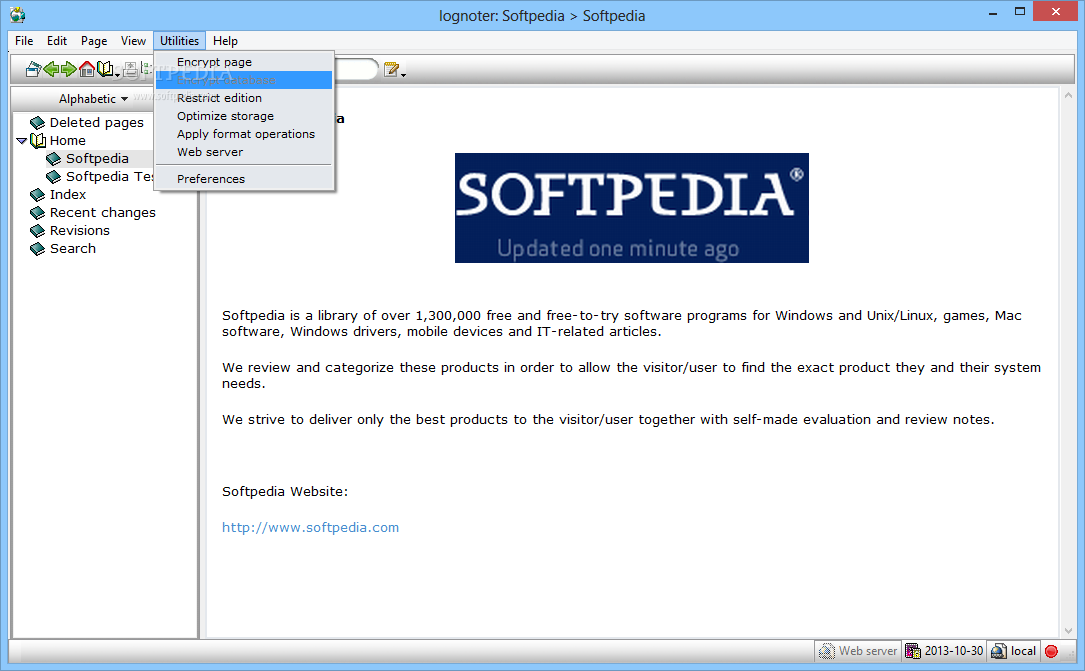Screen dimensions: 1085x671
Task: Click the book icon beside Revisions
Action: click(x=37, y=231)
